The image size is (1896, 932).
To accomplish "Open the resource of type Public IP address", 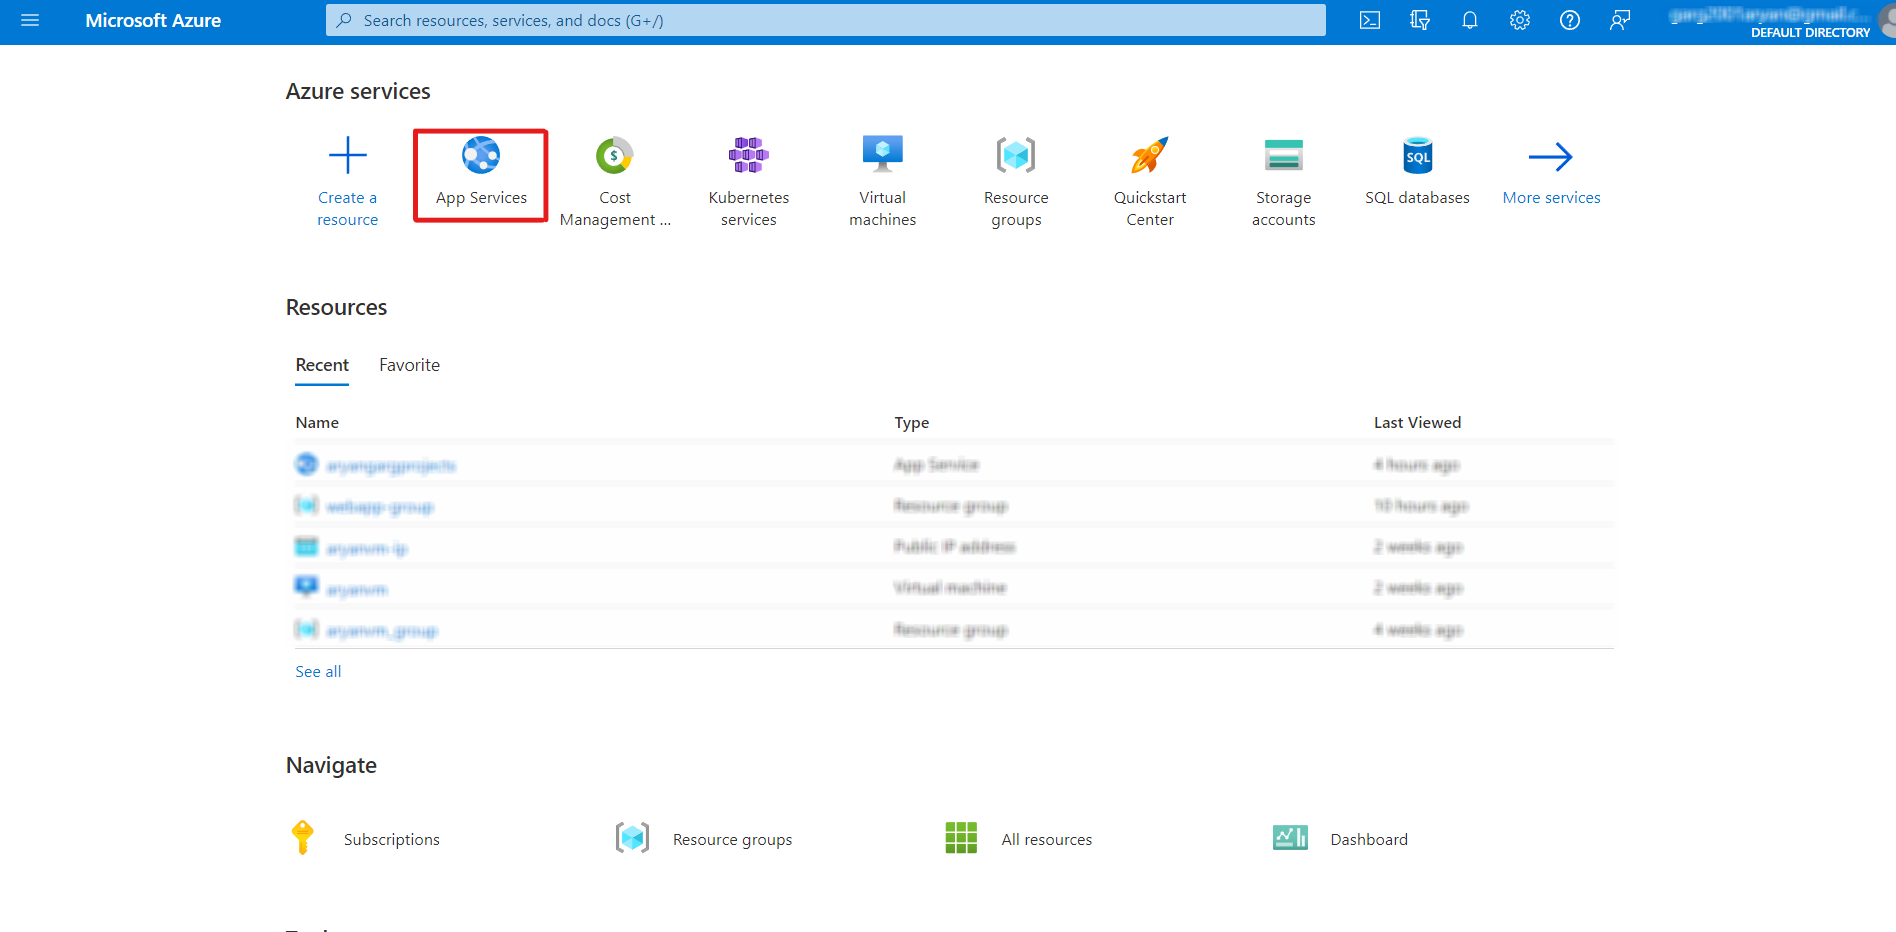I will tap(367, 549).
